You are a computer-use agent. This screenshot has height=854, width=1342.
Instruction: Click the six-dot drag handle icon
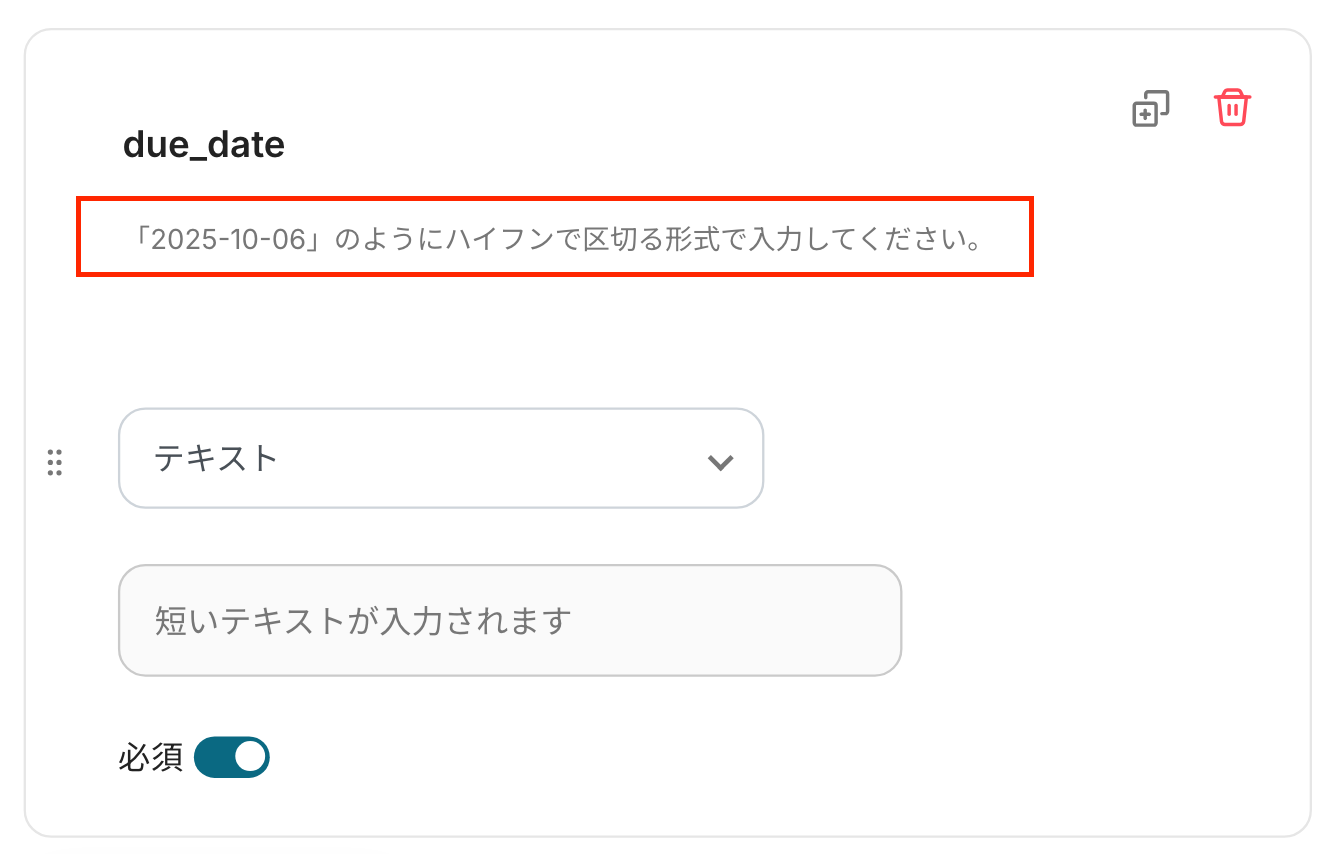tap(55, 463)
